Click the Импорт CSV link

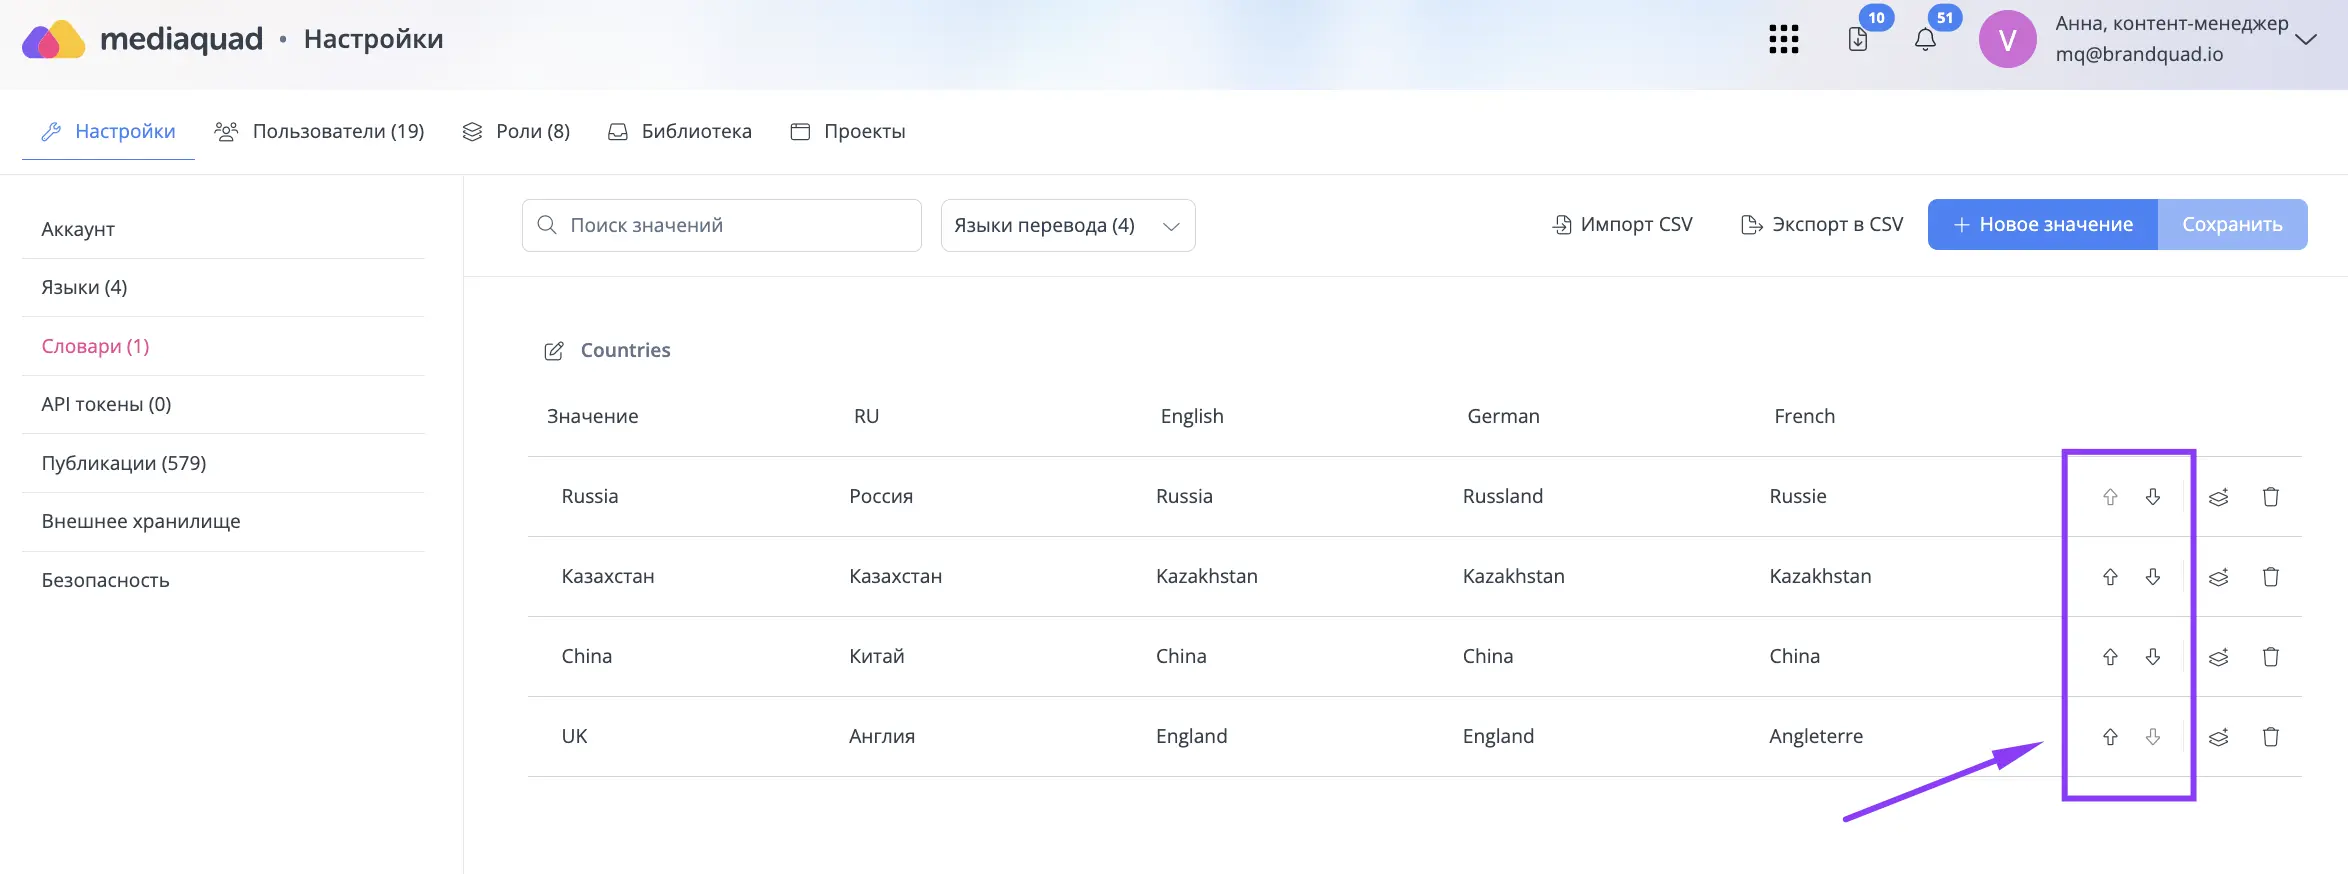tap(1622, 225)
